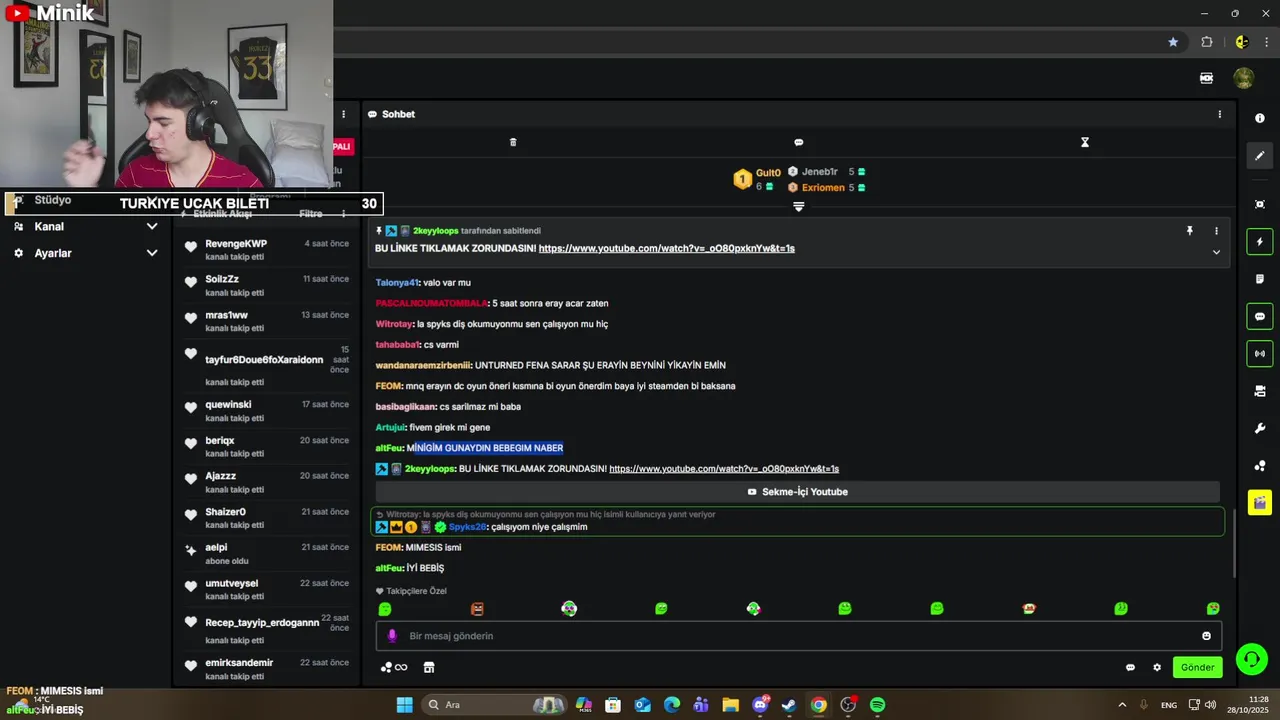The width and height of the screenshot is (1280, 720).
Task: Select Recep_tayyip_erdogannn follow event
Action: pyautogui.click(x=266, y=627)
